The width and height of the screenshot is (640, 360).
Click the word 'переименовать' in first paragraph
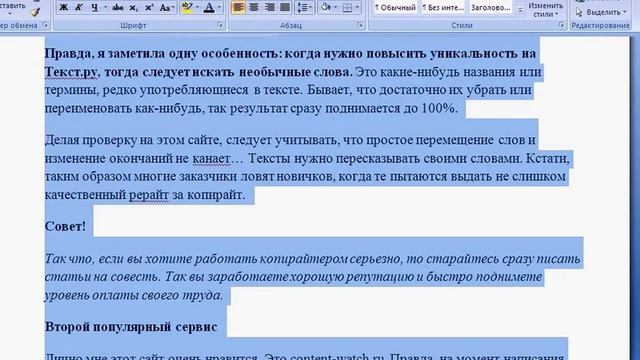pyautogui.click(x=88, y=108)
